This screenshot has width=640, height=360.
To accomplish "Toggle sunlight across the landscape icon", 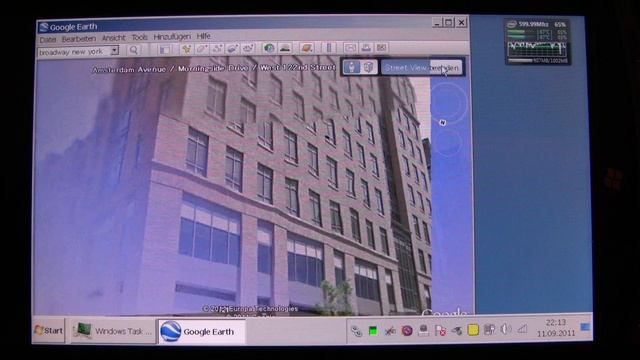I will click(x=285, y=48).
